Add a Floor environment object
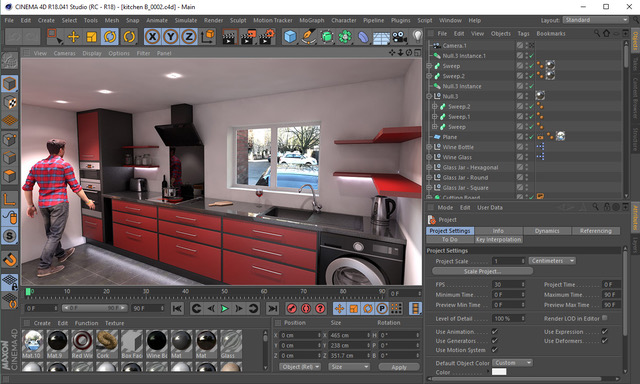 click(381, 37)
